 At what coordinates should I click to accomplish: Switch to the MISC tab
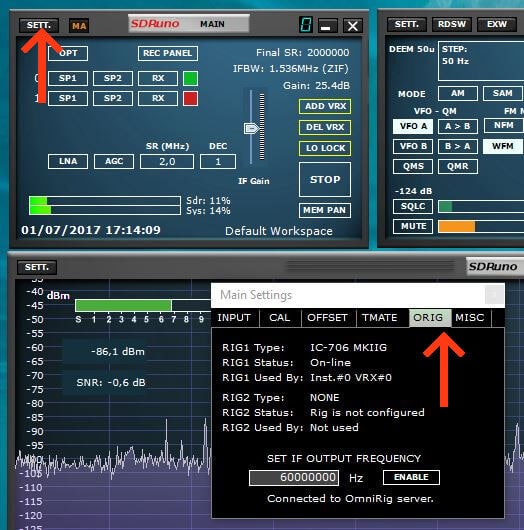coord(470,318)
